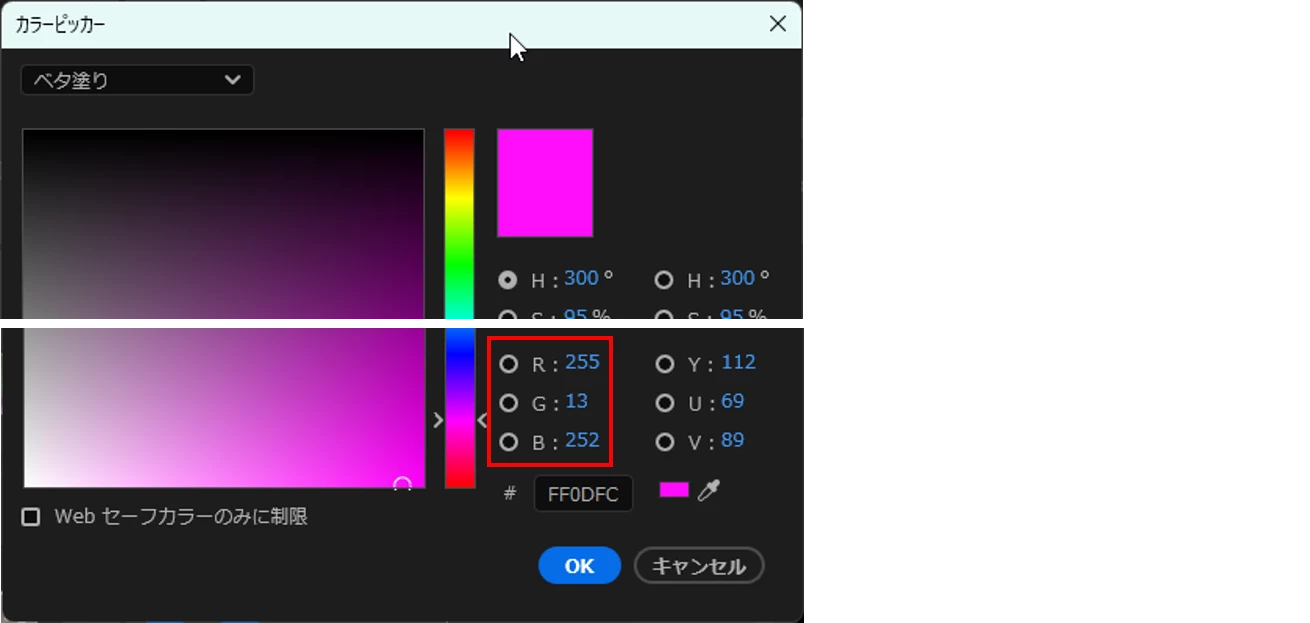
Task: Enable Web セーフカラーのみに制限 checkbox
Action: 31,517
